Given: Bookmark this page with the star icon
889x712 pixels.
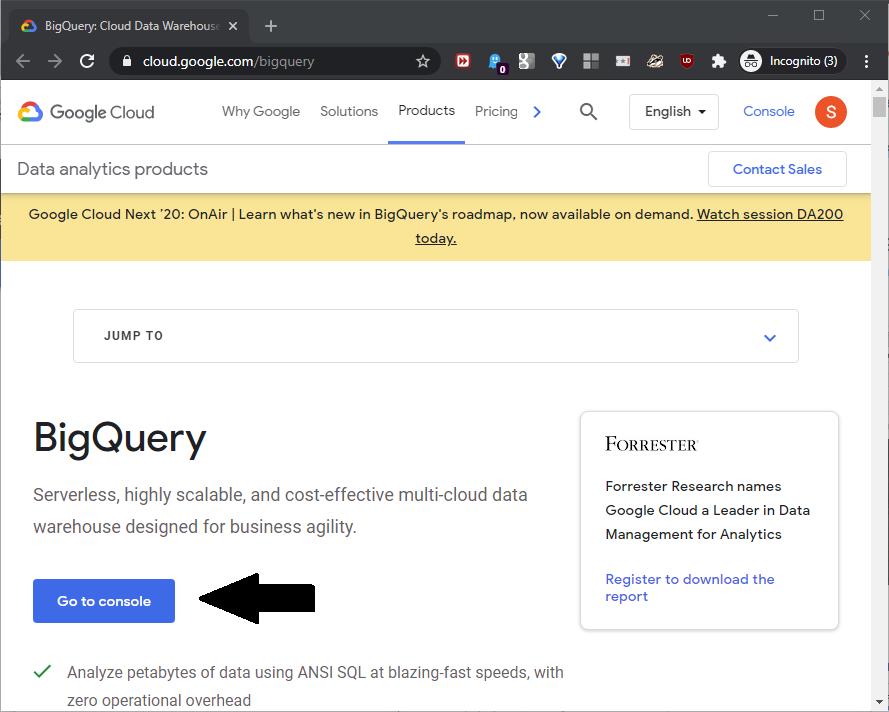Looking at the screenshot, I should click(x=423, y=61).
